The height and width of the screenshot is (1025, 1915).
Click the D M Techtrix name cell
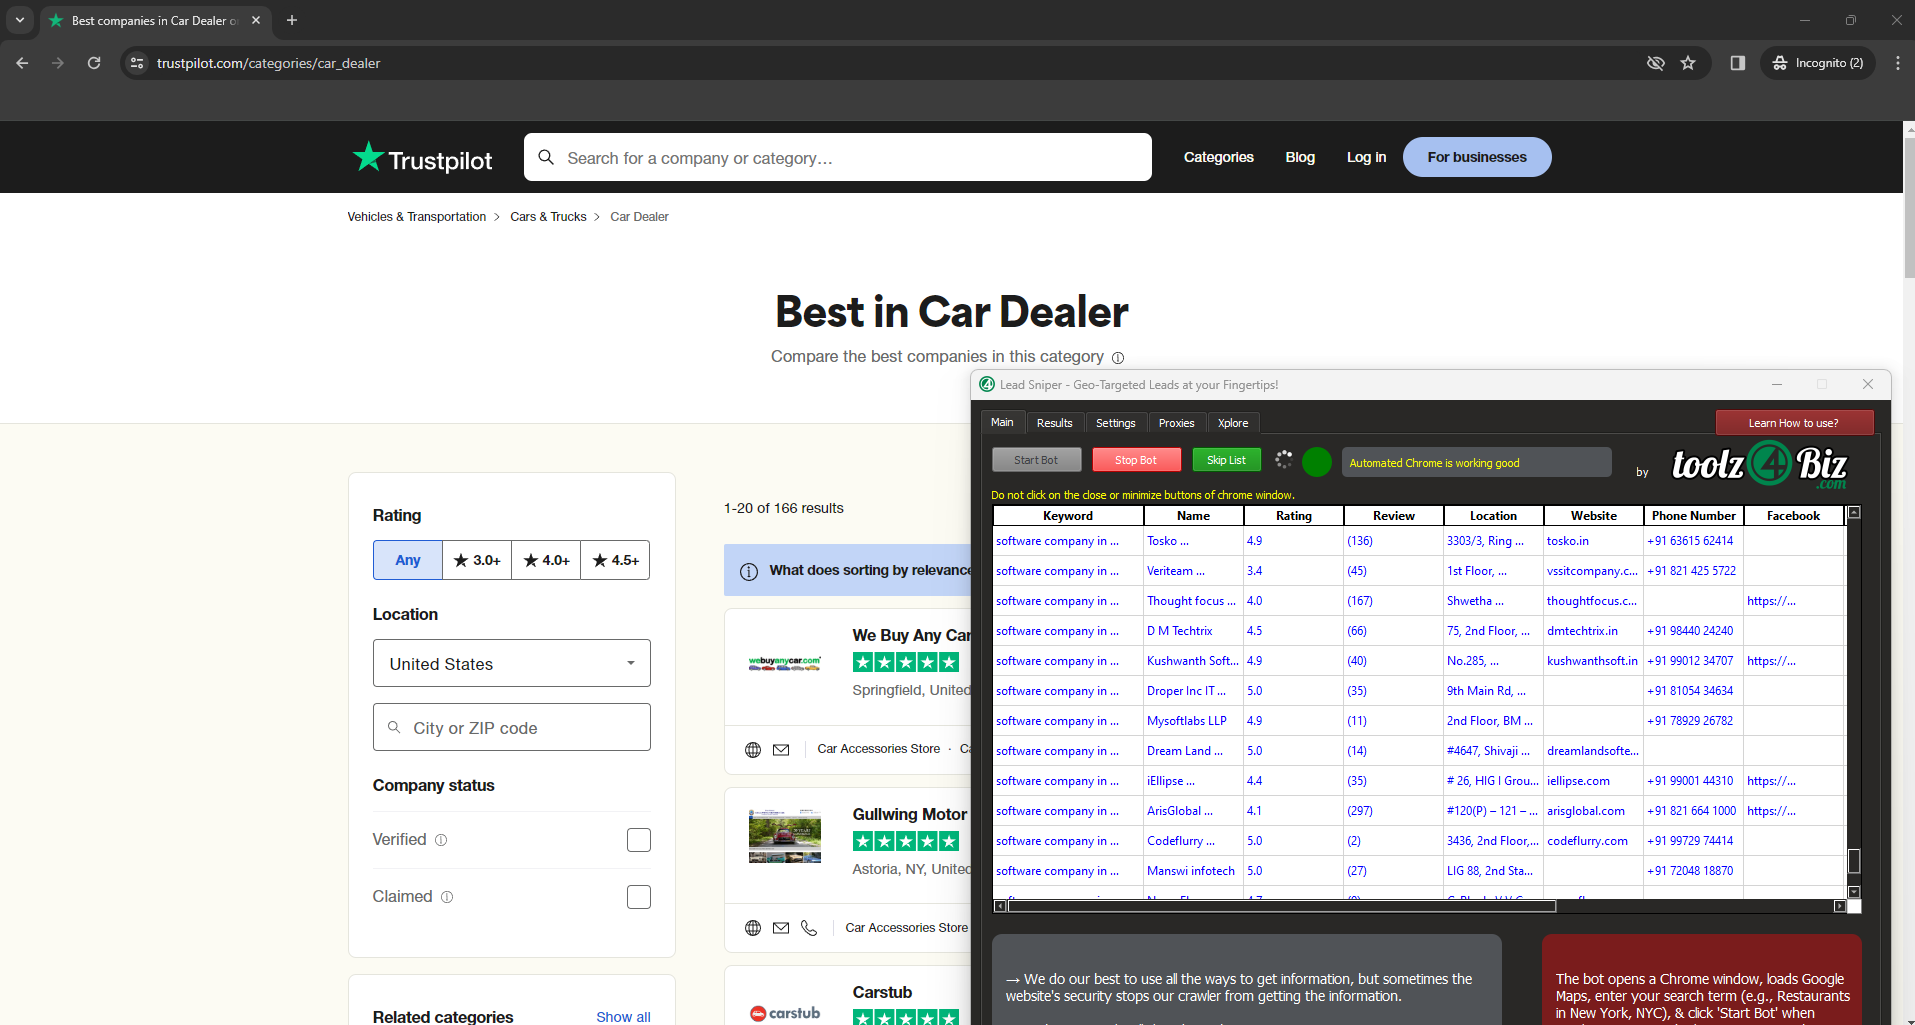tap(1194, 631)
